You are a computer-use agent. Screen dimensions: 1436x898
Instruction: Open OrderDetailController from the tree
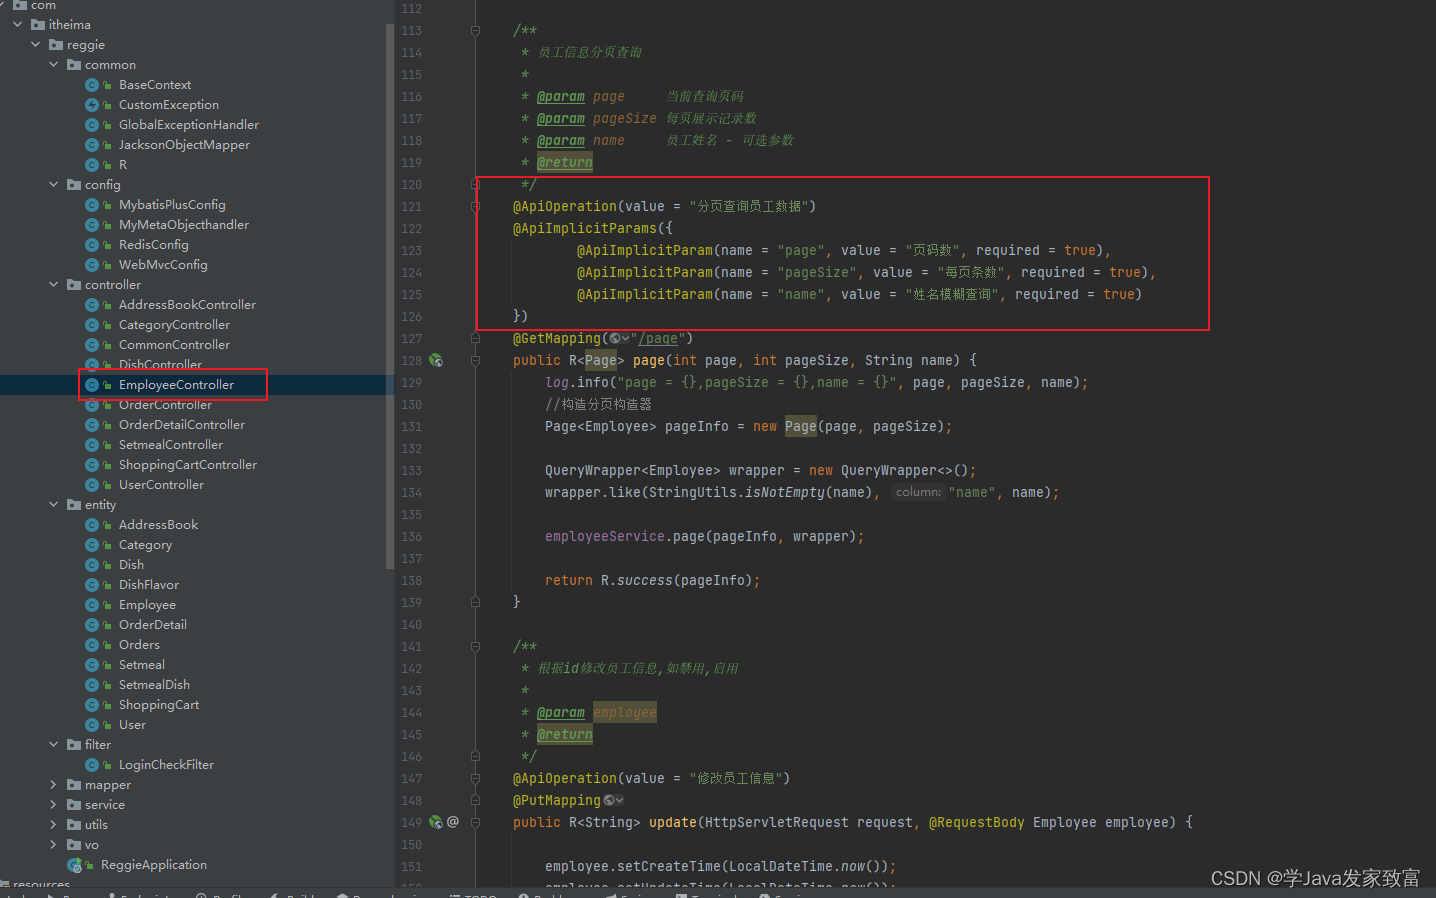(181, 425)
